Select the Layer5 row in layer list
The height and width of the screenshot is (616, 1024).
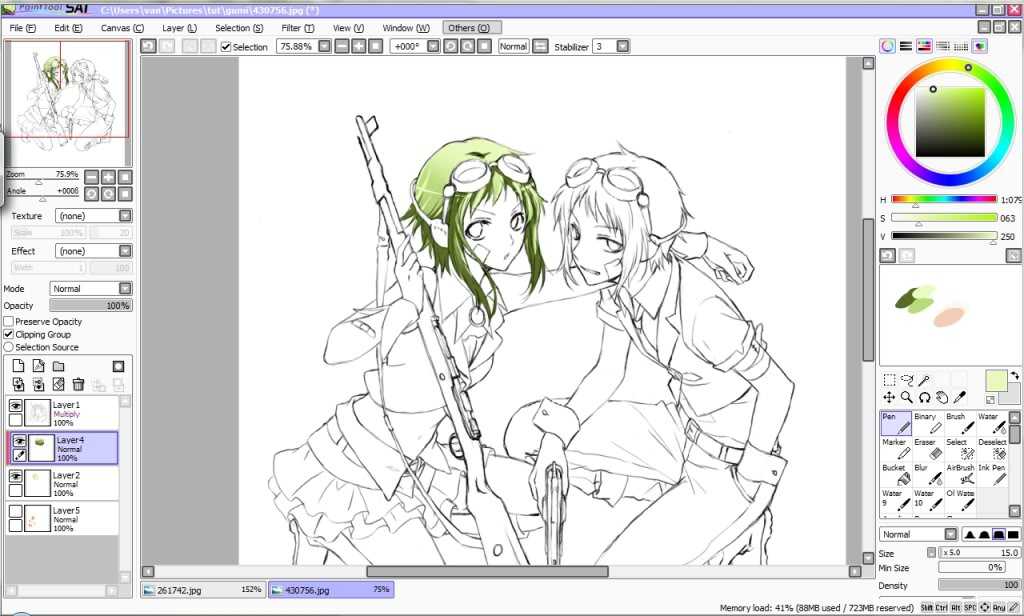coord(63,519)
